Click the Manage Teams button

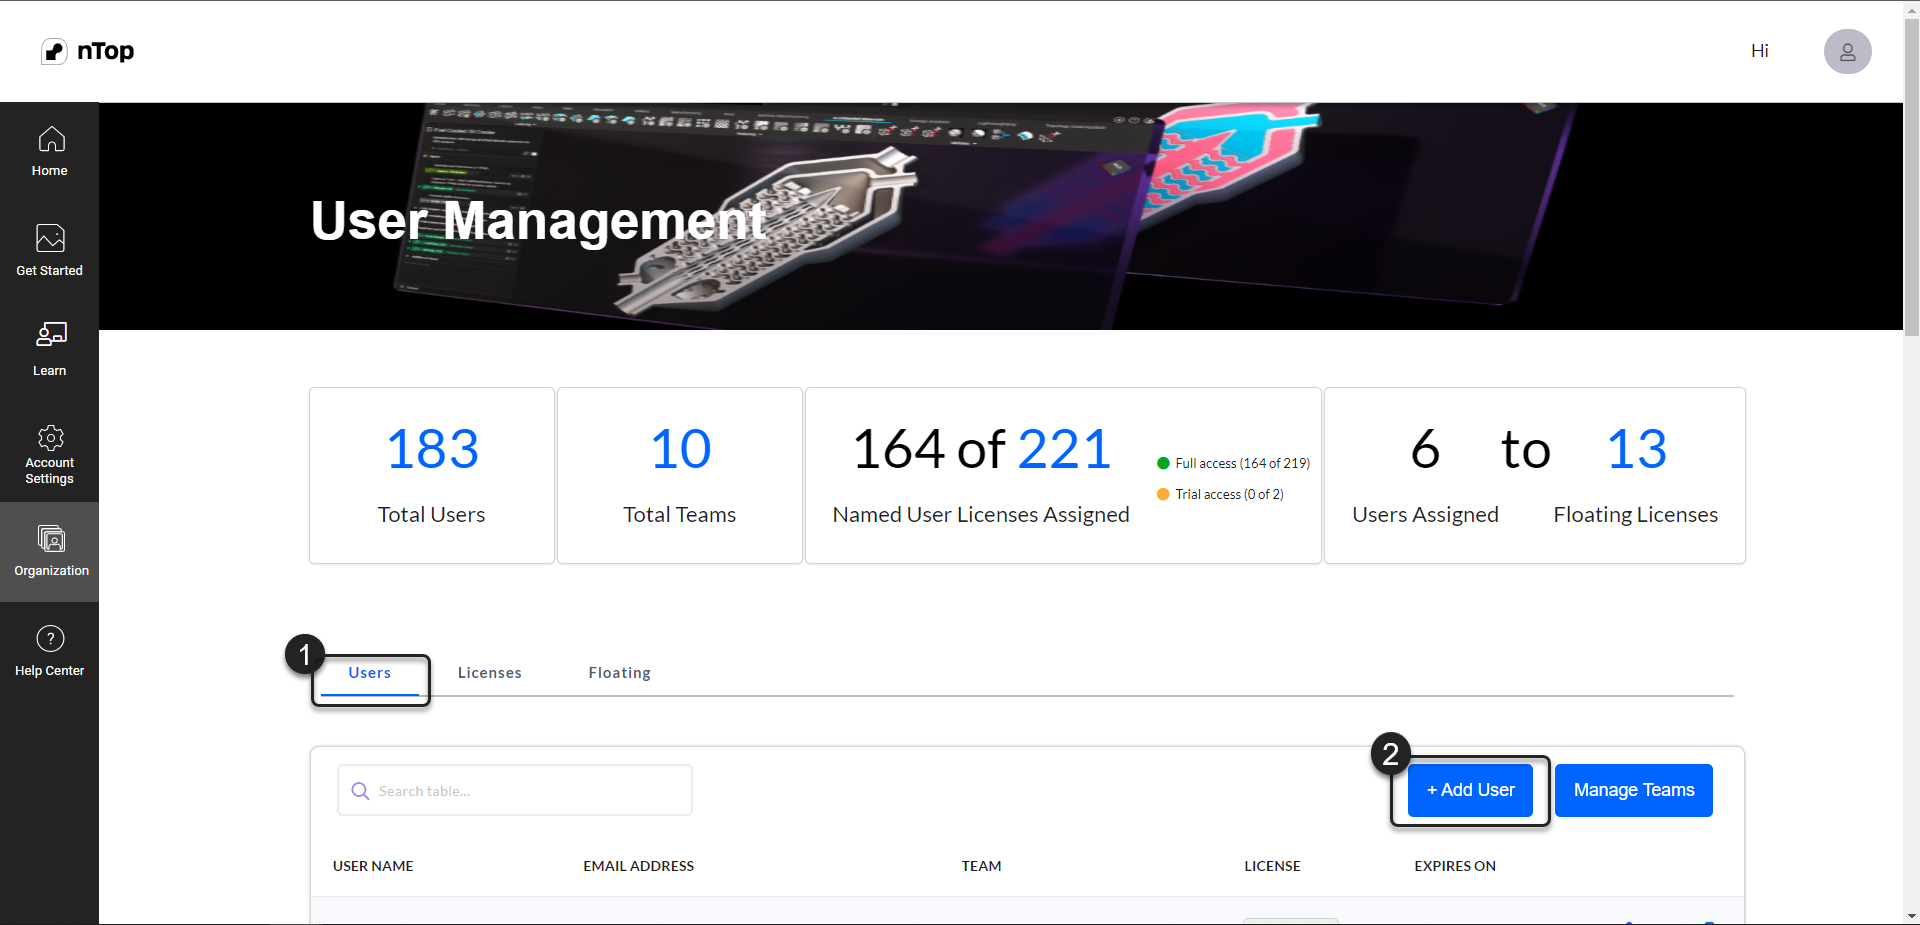[1634, 790]
